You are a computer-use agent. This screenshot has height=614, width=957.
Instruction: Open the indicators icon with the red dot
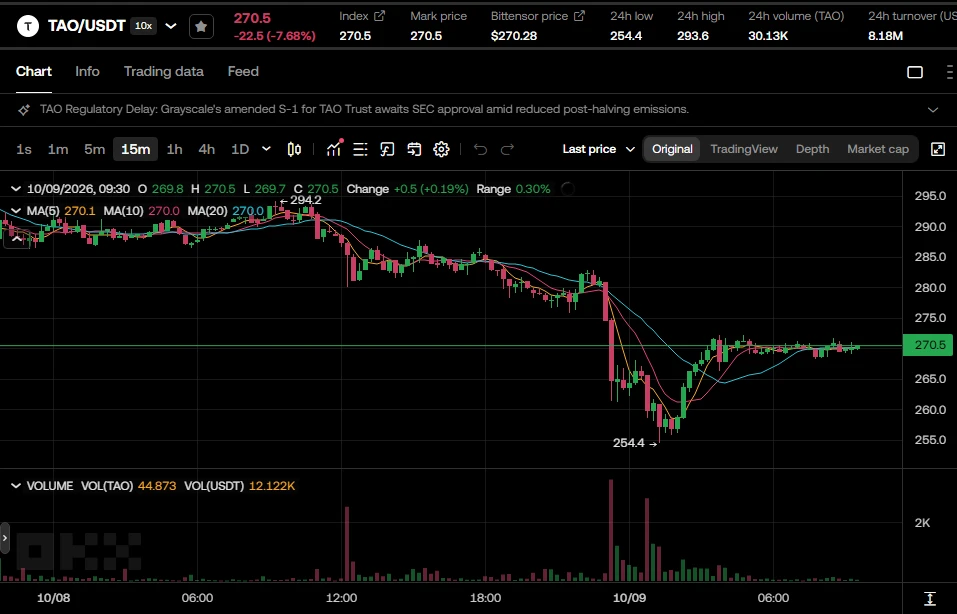[334, 148]
